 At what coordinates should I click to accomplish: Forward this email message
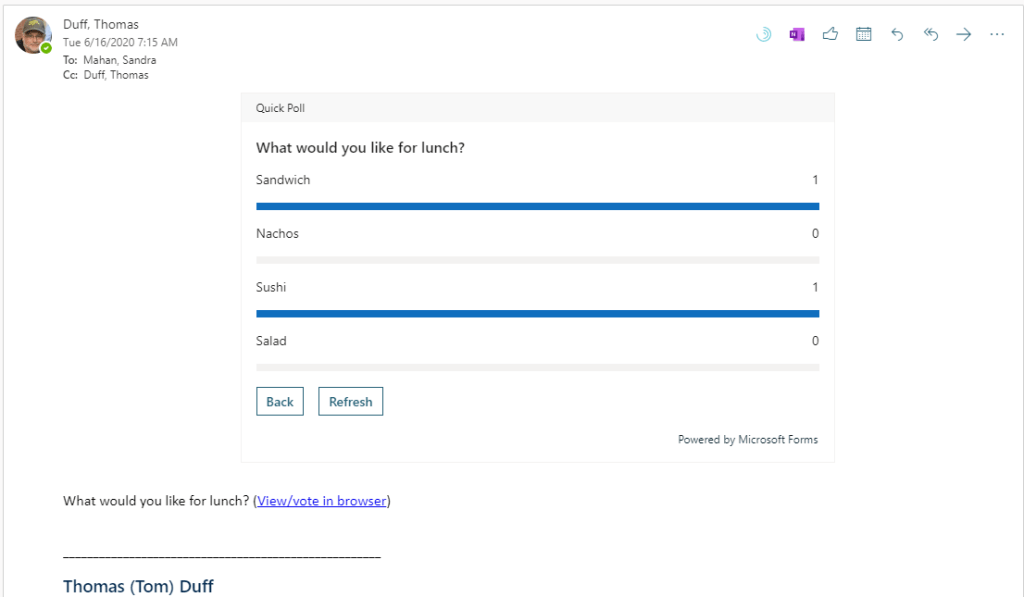[964, 35]
